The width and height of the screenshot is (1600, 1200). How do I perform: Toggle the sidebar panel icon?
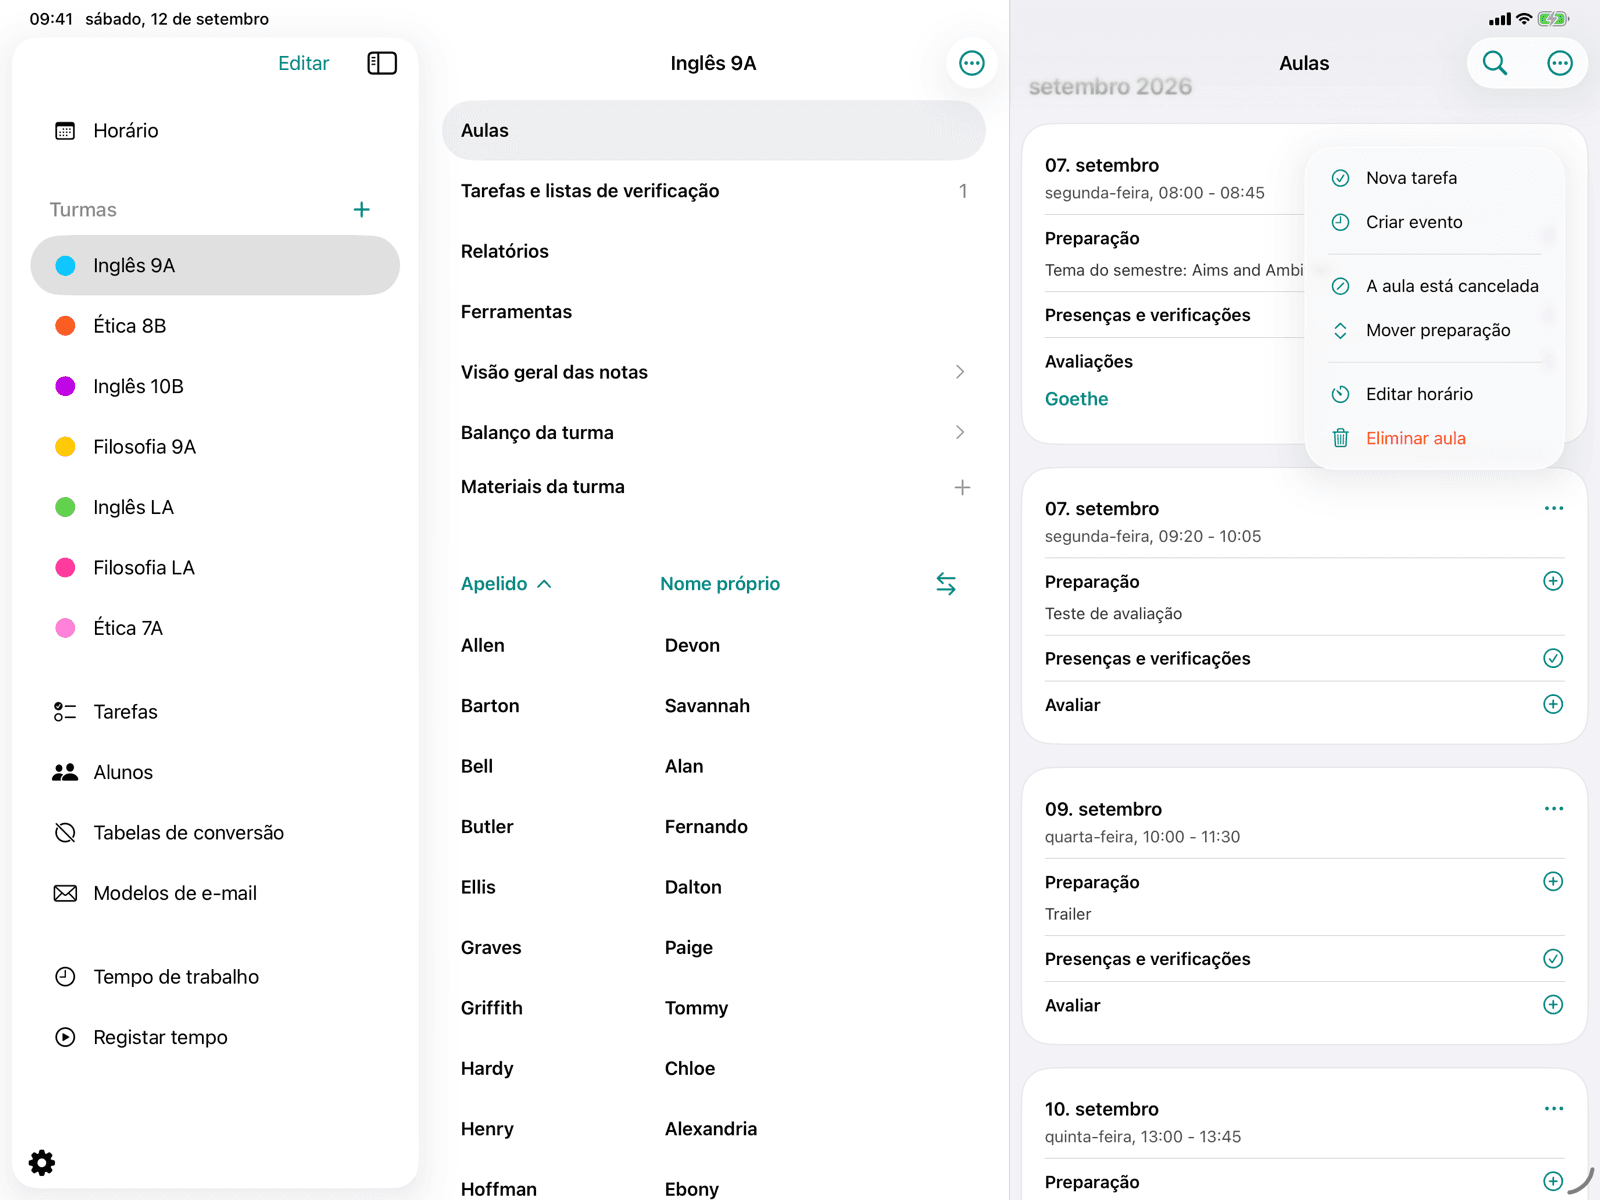(x=382, y=63)
